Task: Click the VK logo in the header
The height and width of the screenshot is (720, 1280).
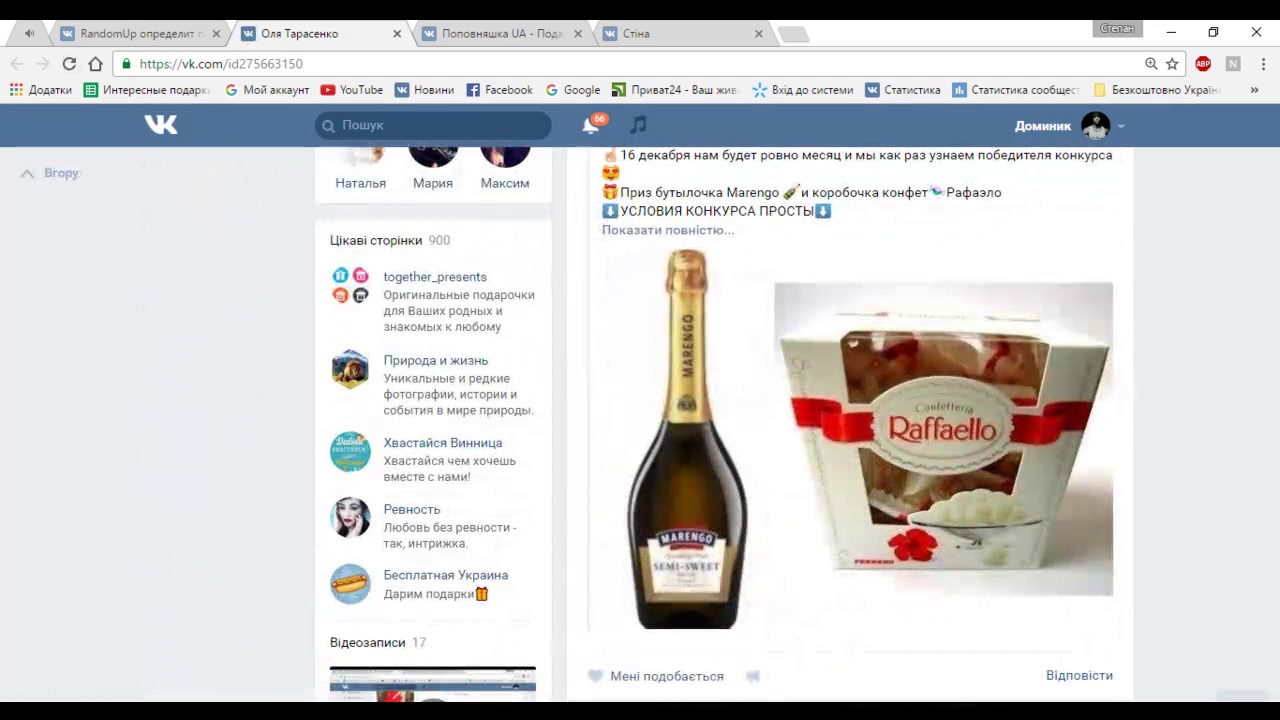Action: pos(161,125)
